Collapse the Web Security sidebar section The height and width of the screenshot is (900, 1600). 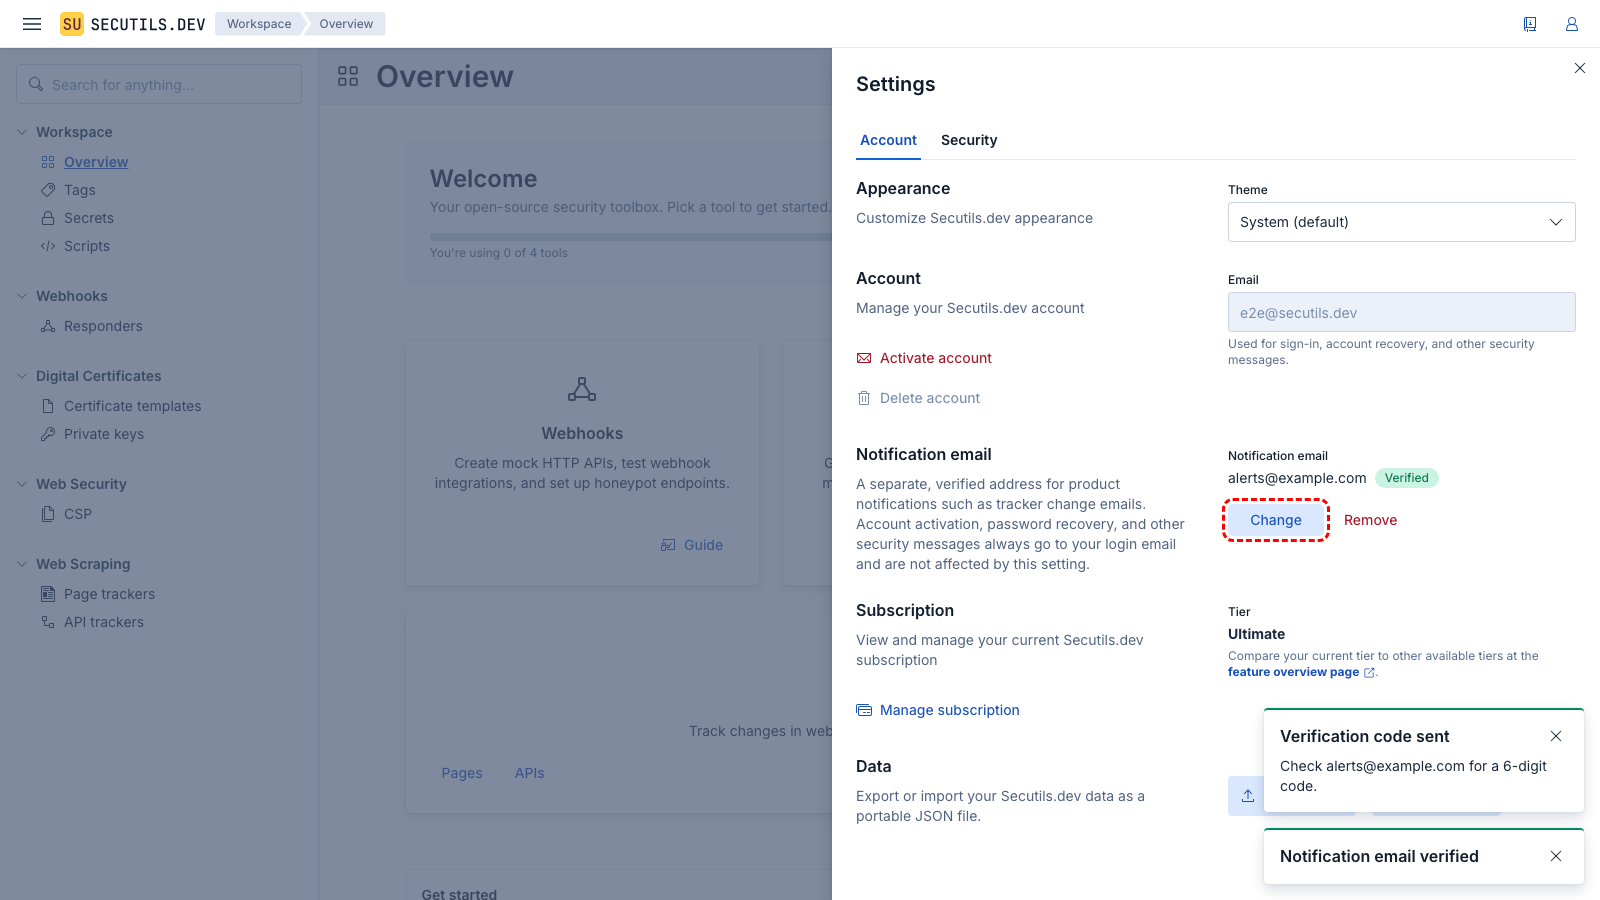(22, 484)
